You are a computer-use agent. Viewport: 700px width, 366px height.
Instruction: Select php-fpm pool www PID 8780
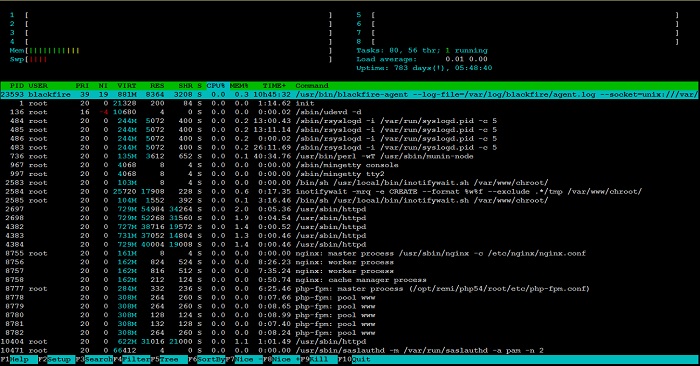pos(350,315)
